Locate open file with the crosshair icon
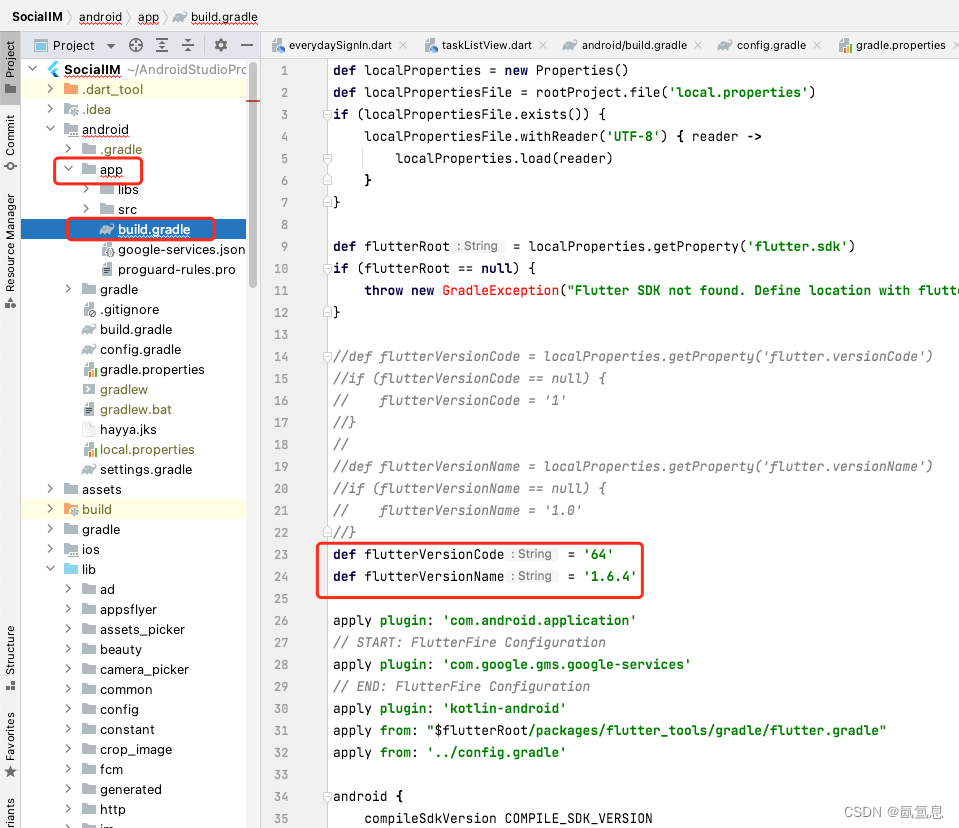Screen dimensions: 959x828 136,45
